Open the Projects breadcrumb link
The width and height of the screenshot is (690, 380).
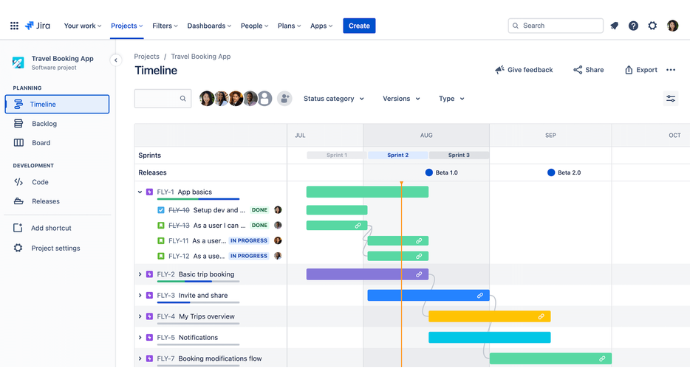[x=147, y=56]
